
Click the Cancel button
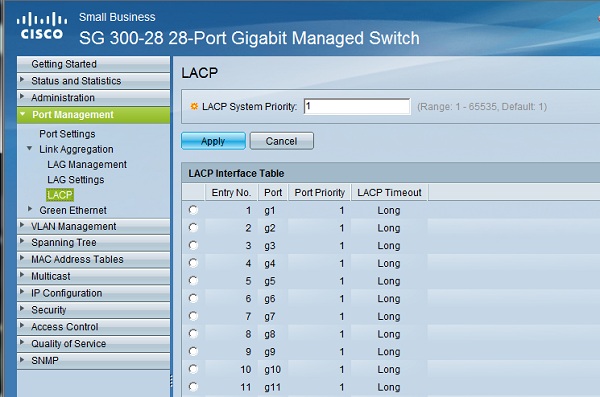281,141
